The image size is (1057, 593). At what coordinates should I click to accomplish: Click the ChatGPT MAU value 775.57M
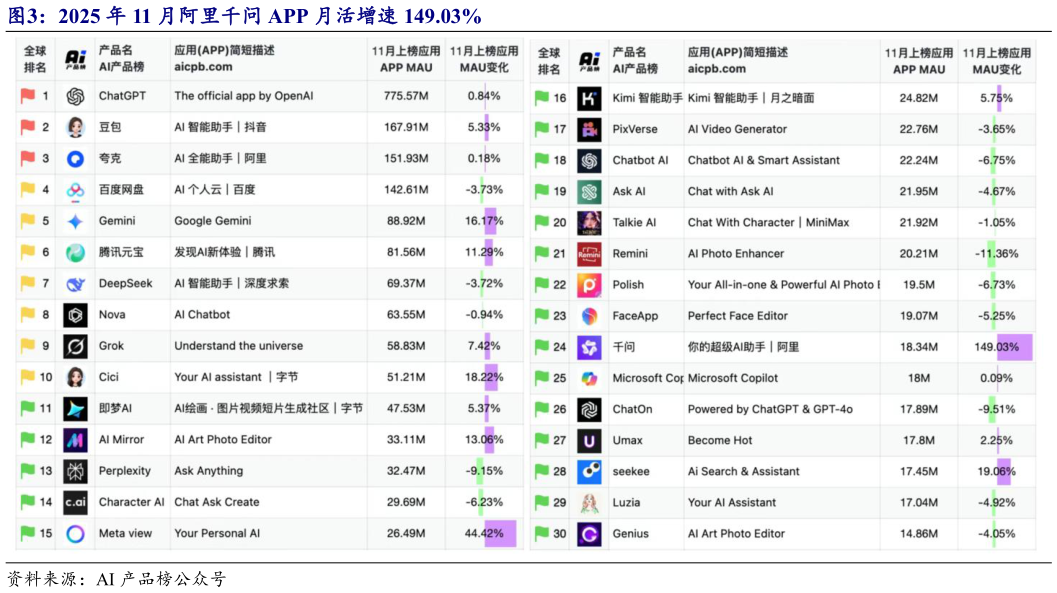pyautogui.click(x=406, y=96)
